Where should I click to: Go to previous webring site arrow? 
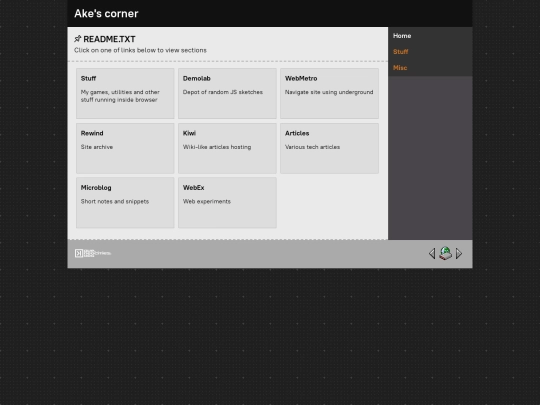(432, 254)
